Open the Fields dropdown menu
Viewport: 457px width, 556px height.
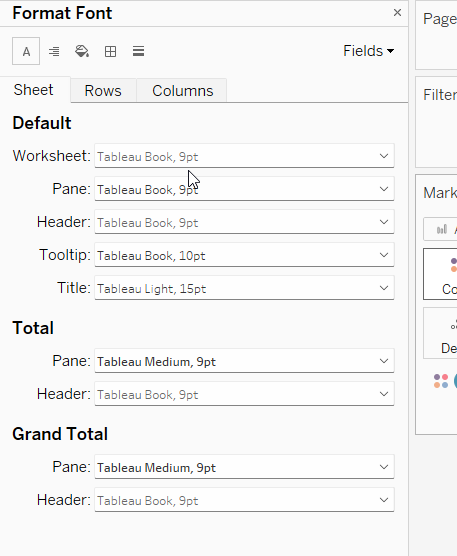pos(368,51)
